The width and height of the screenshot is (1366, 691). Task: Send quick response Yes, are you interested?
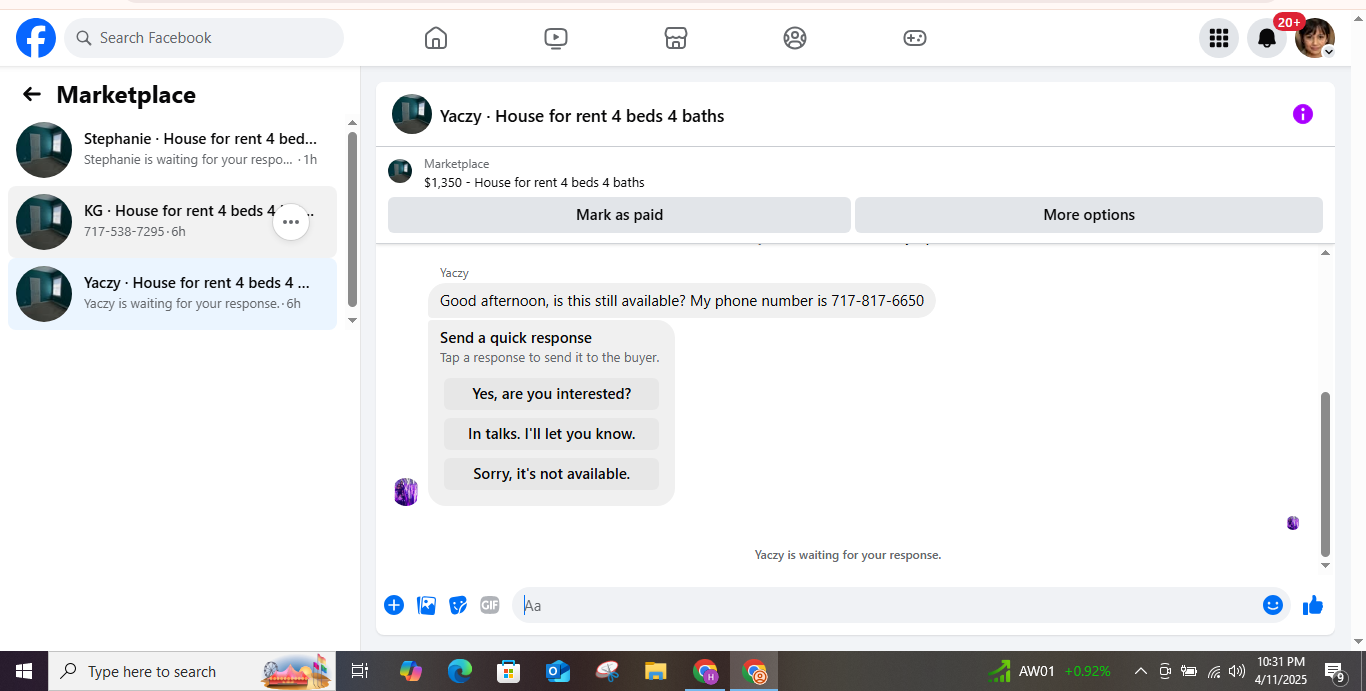551,394
